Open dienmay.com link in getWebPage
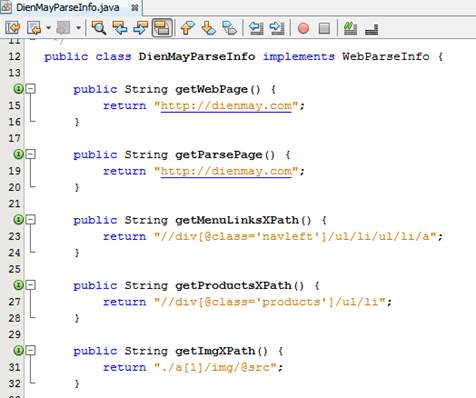Image resolution: width=476 pixels, height=398 pixels. [226, 106]
